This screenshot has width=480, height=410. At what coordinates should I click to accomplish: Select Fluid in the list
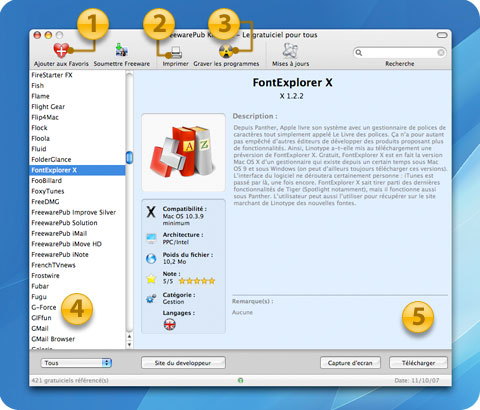point(77,149)
